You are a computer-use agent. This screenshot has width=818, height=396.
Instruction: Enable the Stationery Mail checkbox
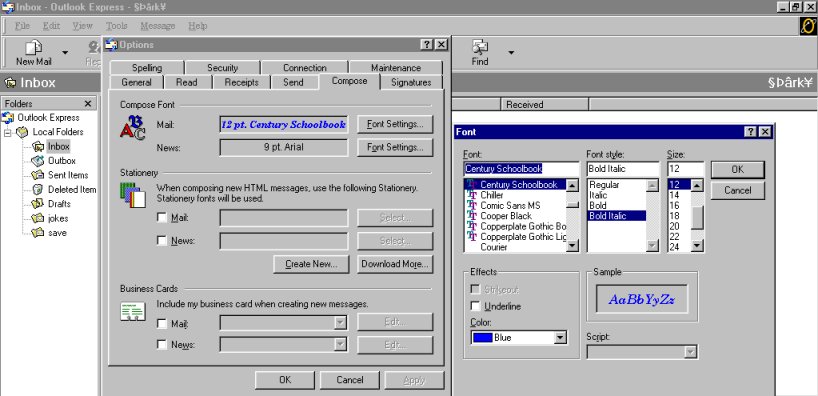[x=162, y=218]
